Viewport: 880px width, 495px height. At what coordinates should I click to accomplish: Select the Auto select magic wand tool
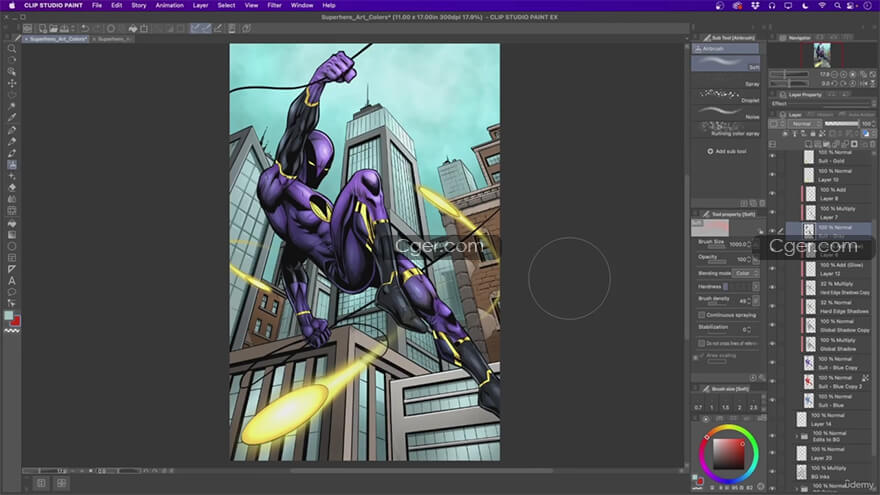(x=12, y=106)
